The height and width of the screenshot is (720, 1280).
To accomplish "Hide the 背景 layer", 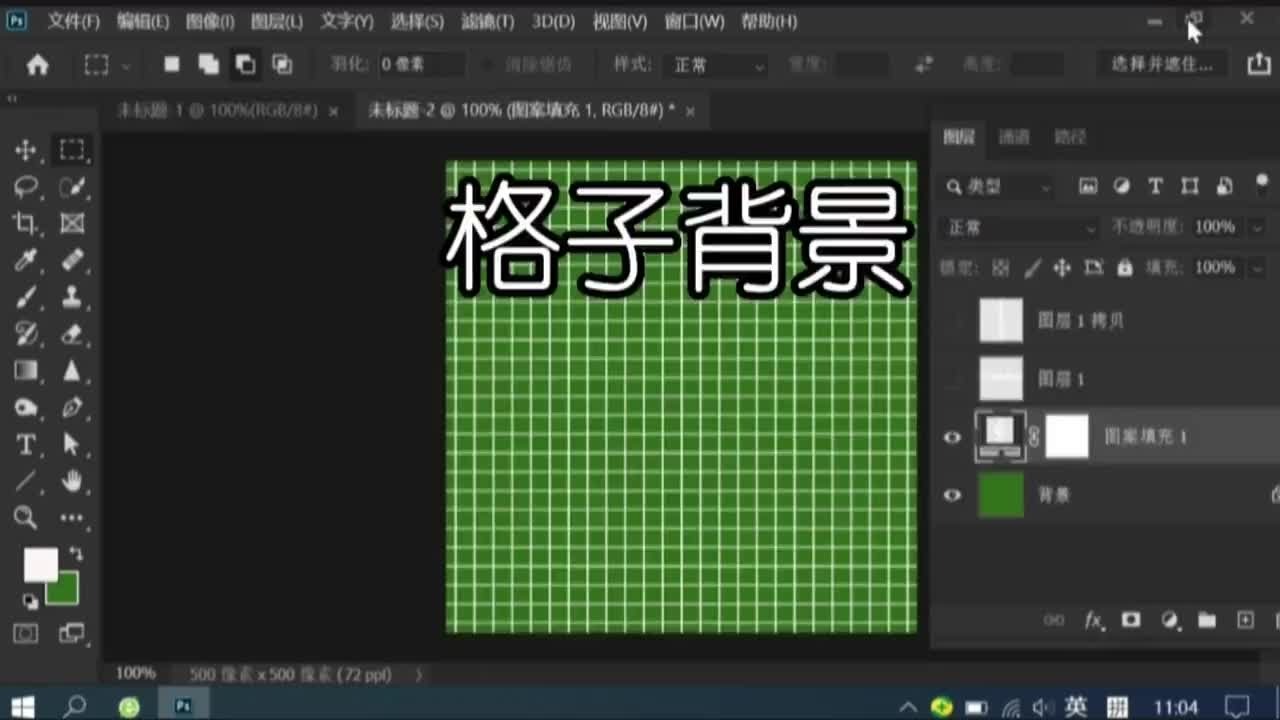I will point(952,495).
